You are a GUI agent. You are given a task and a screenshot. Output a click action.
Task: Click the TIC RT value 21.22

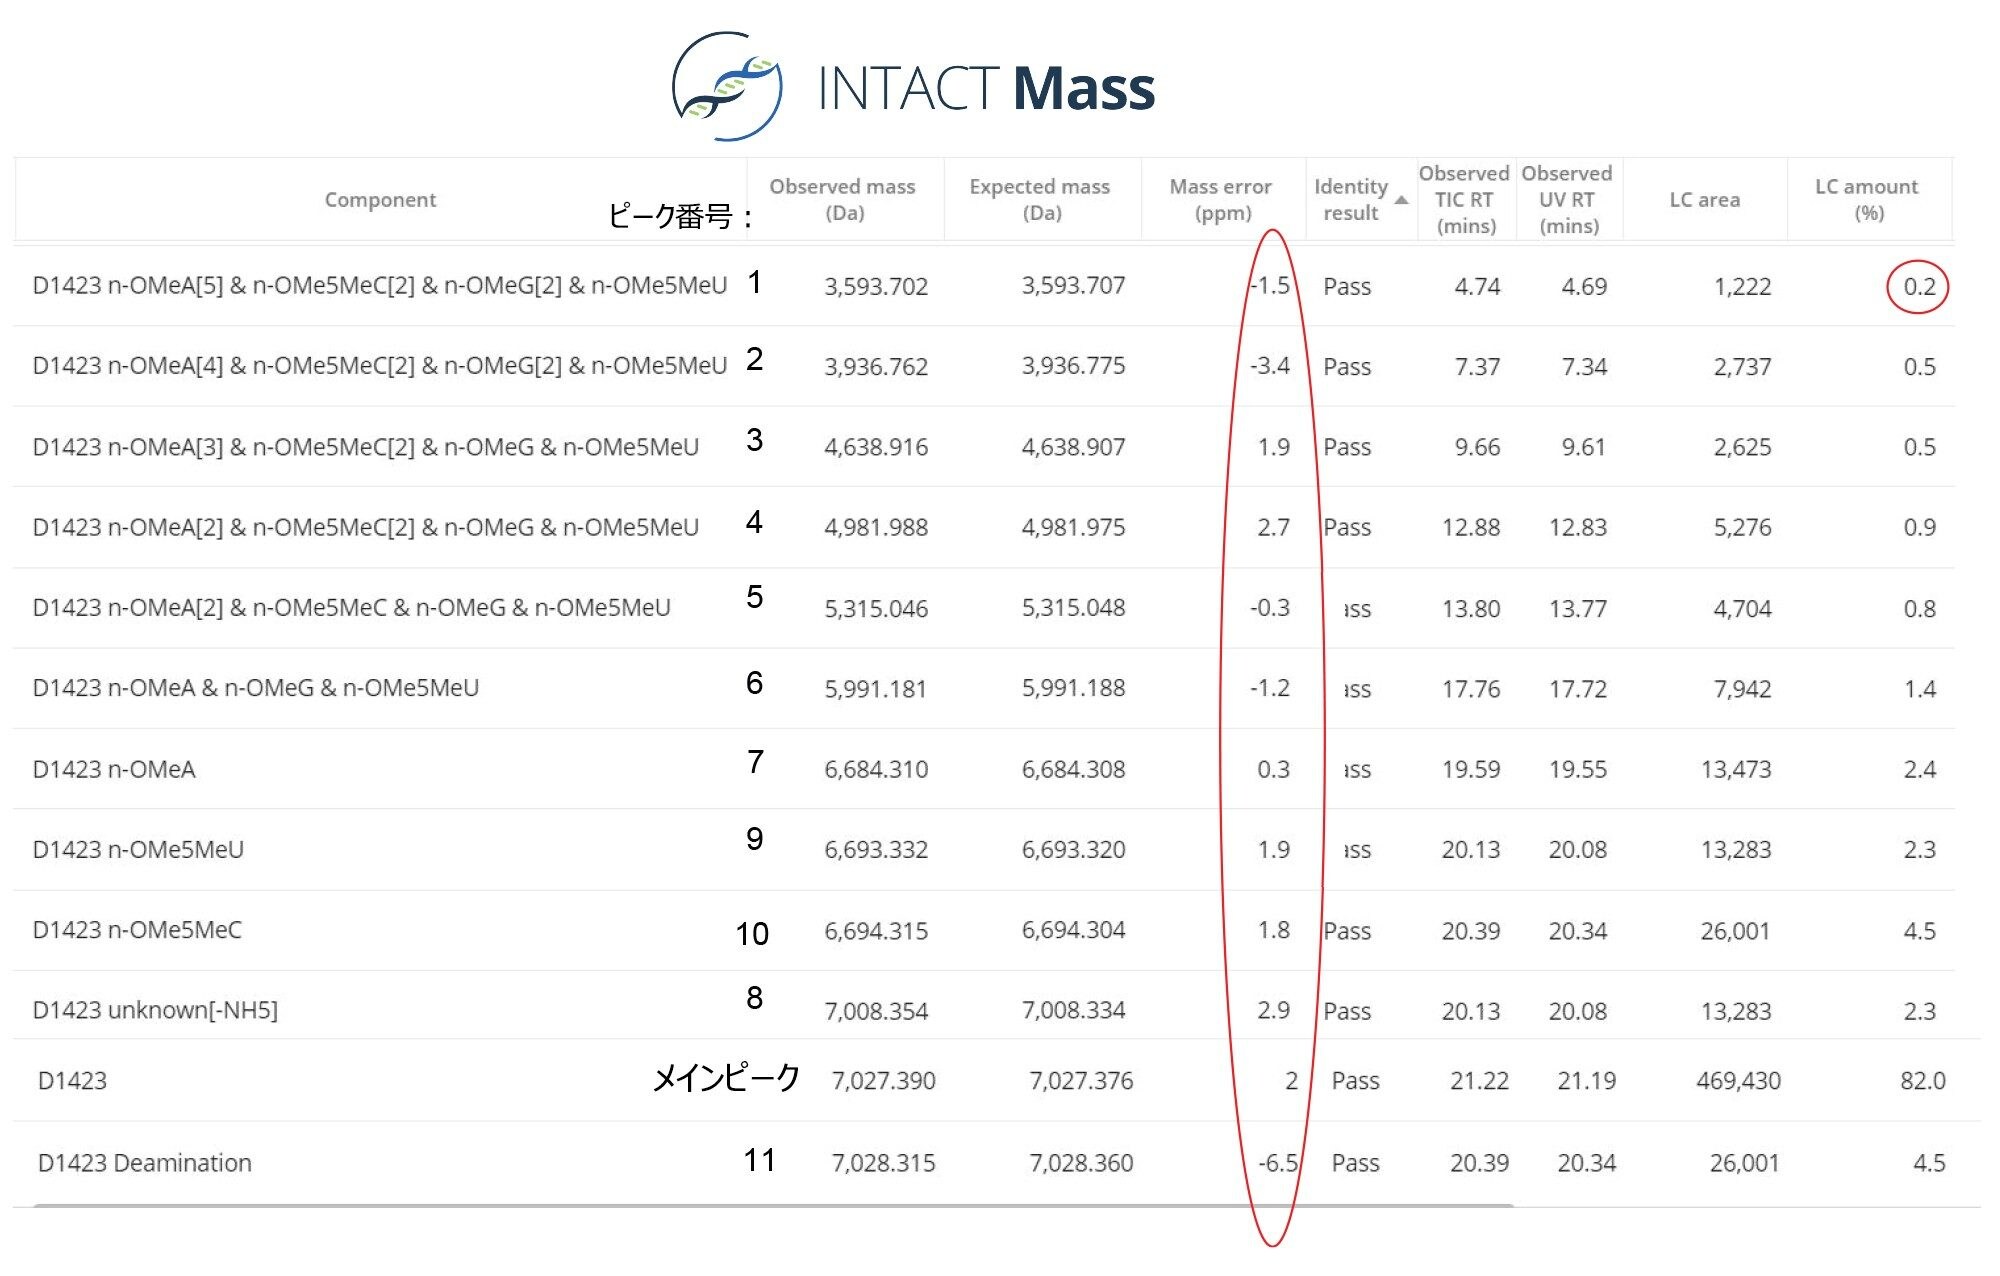(1479, 1080)
